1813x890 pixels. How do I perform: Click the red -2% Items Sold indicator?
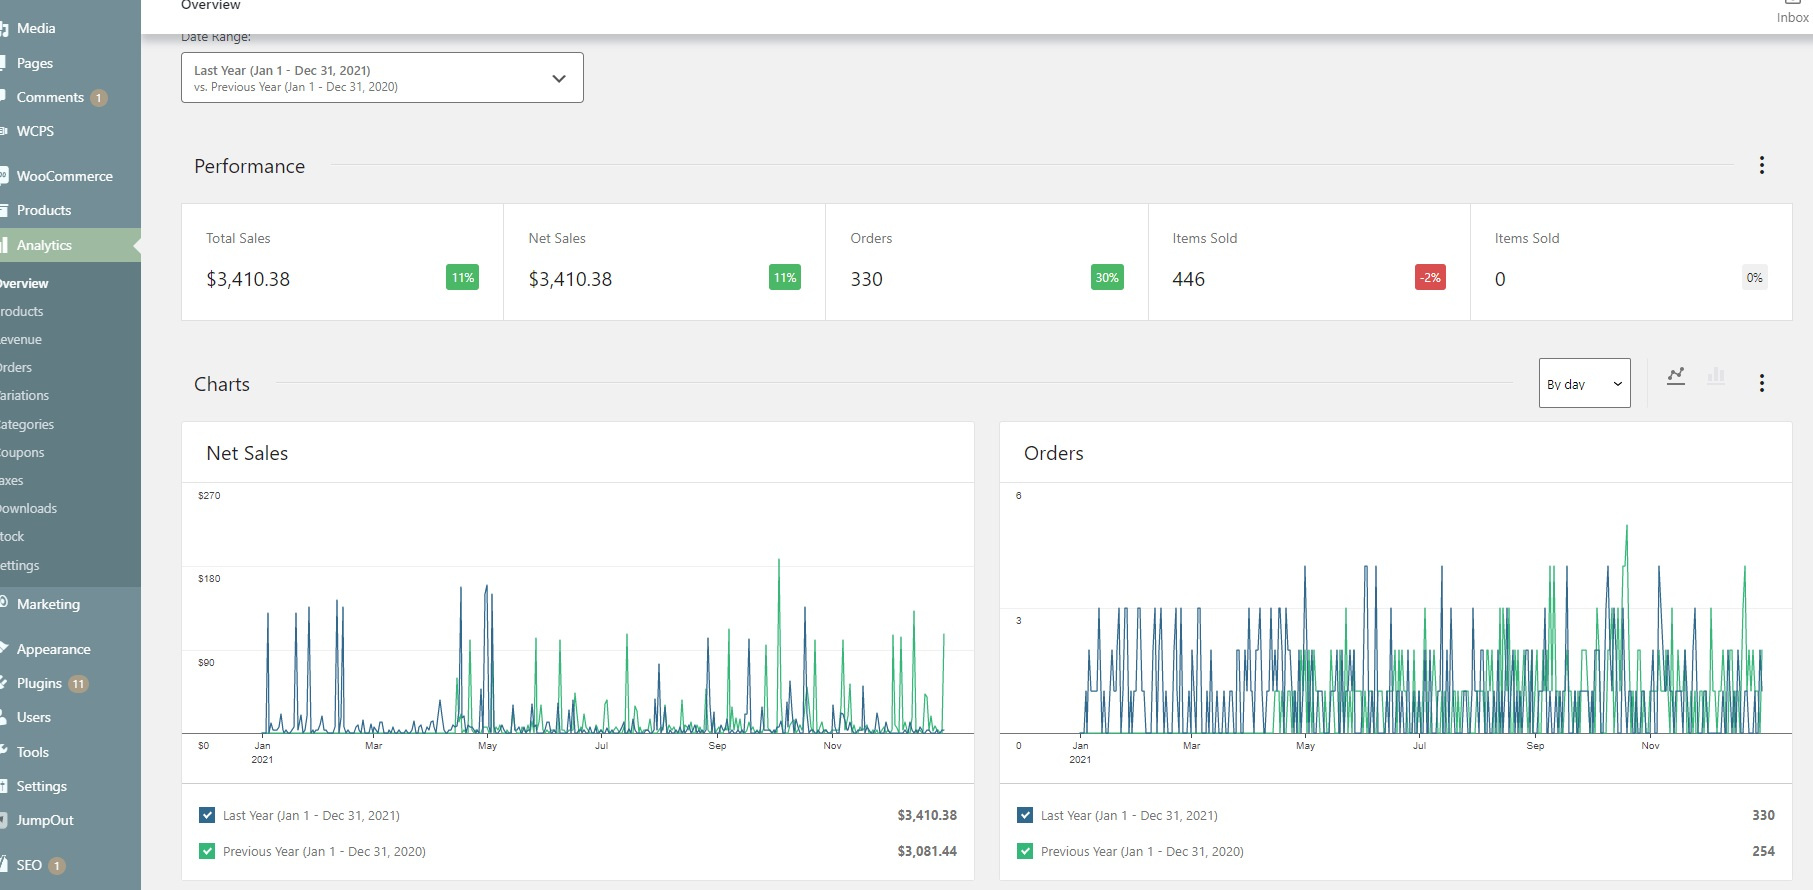pos(1430,278)
